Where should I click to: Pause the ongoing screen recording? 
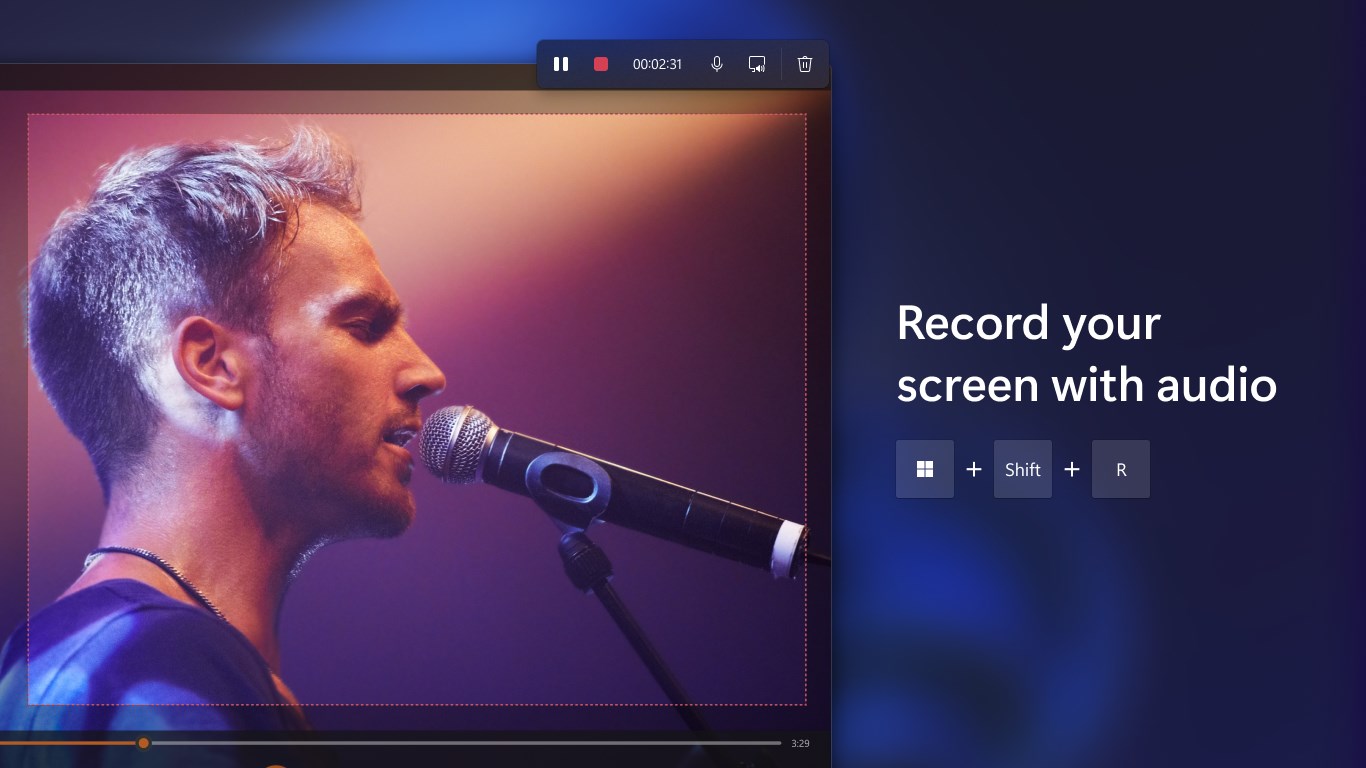click(561, 64)
